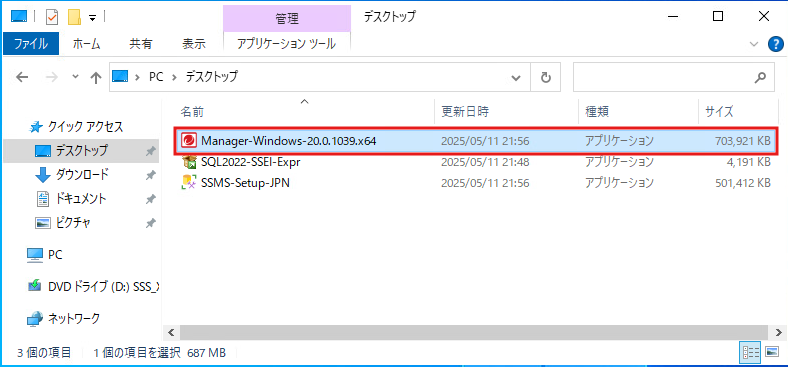The height and width of the screenshot is (367, 788).
Task: Open the quick access toolbar customize dropdown
Action: (x=92, y=18)
